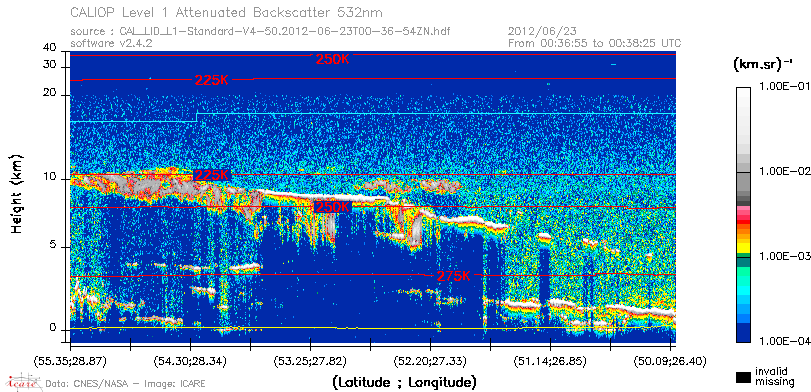The width and height of the screenshot is (811, 392).
Task: Click the '(54.30;28.34)' coordinate label
Action: (190, 360)
